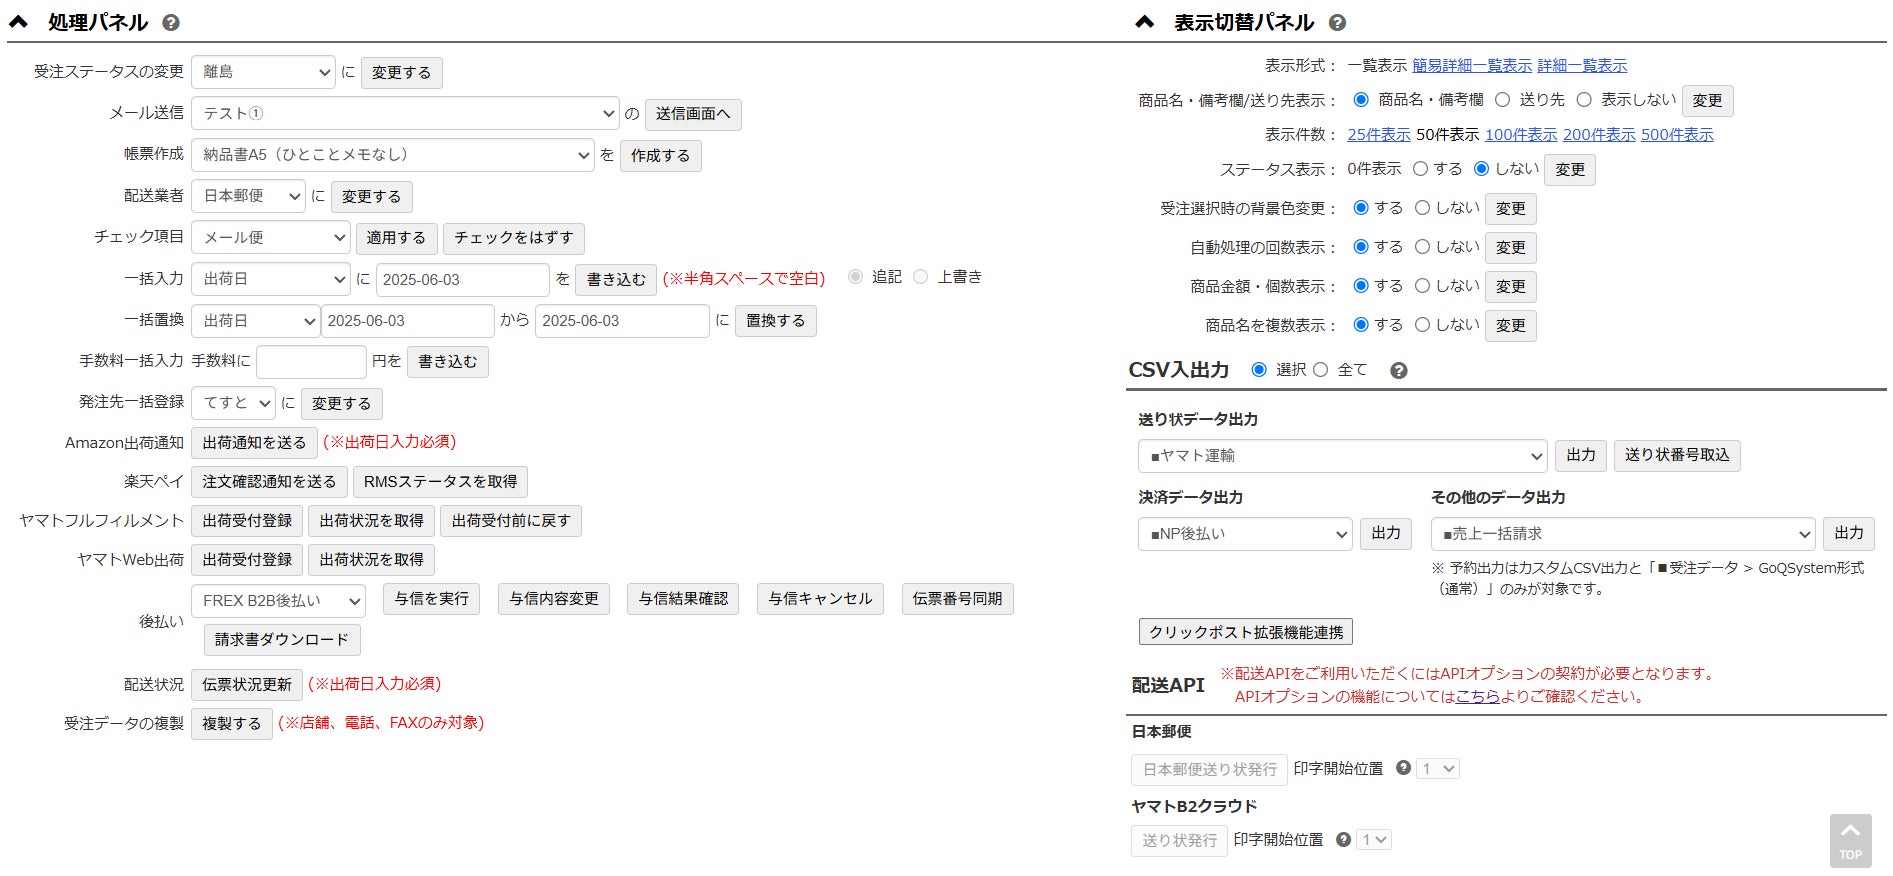Open 受注ステータスの変更 dropdown showing 離島
Screen dimensions: 1893x876
(264, 72)
